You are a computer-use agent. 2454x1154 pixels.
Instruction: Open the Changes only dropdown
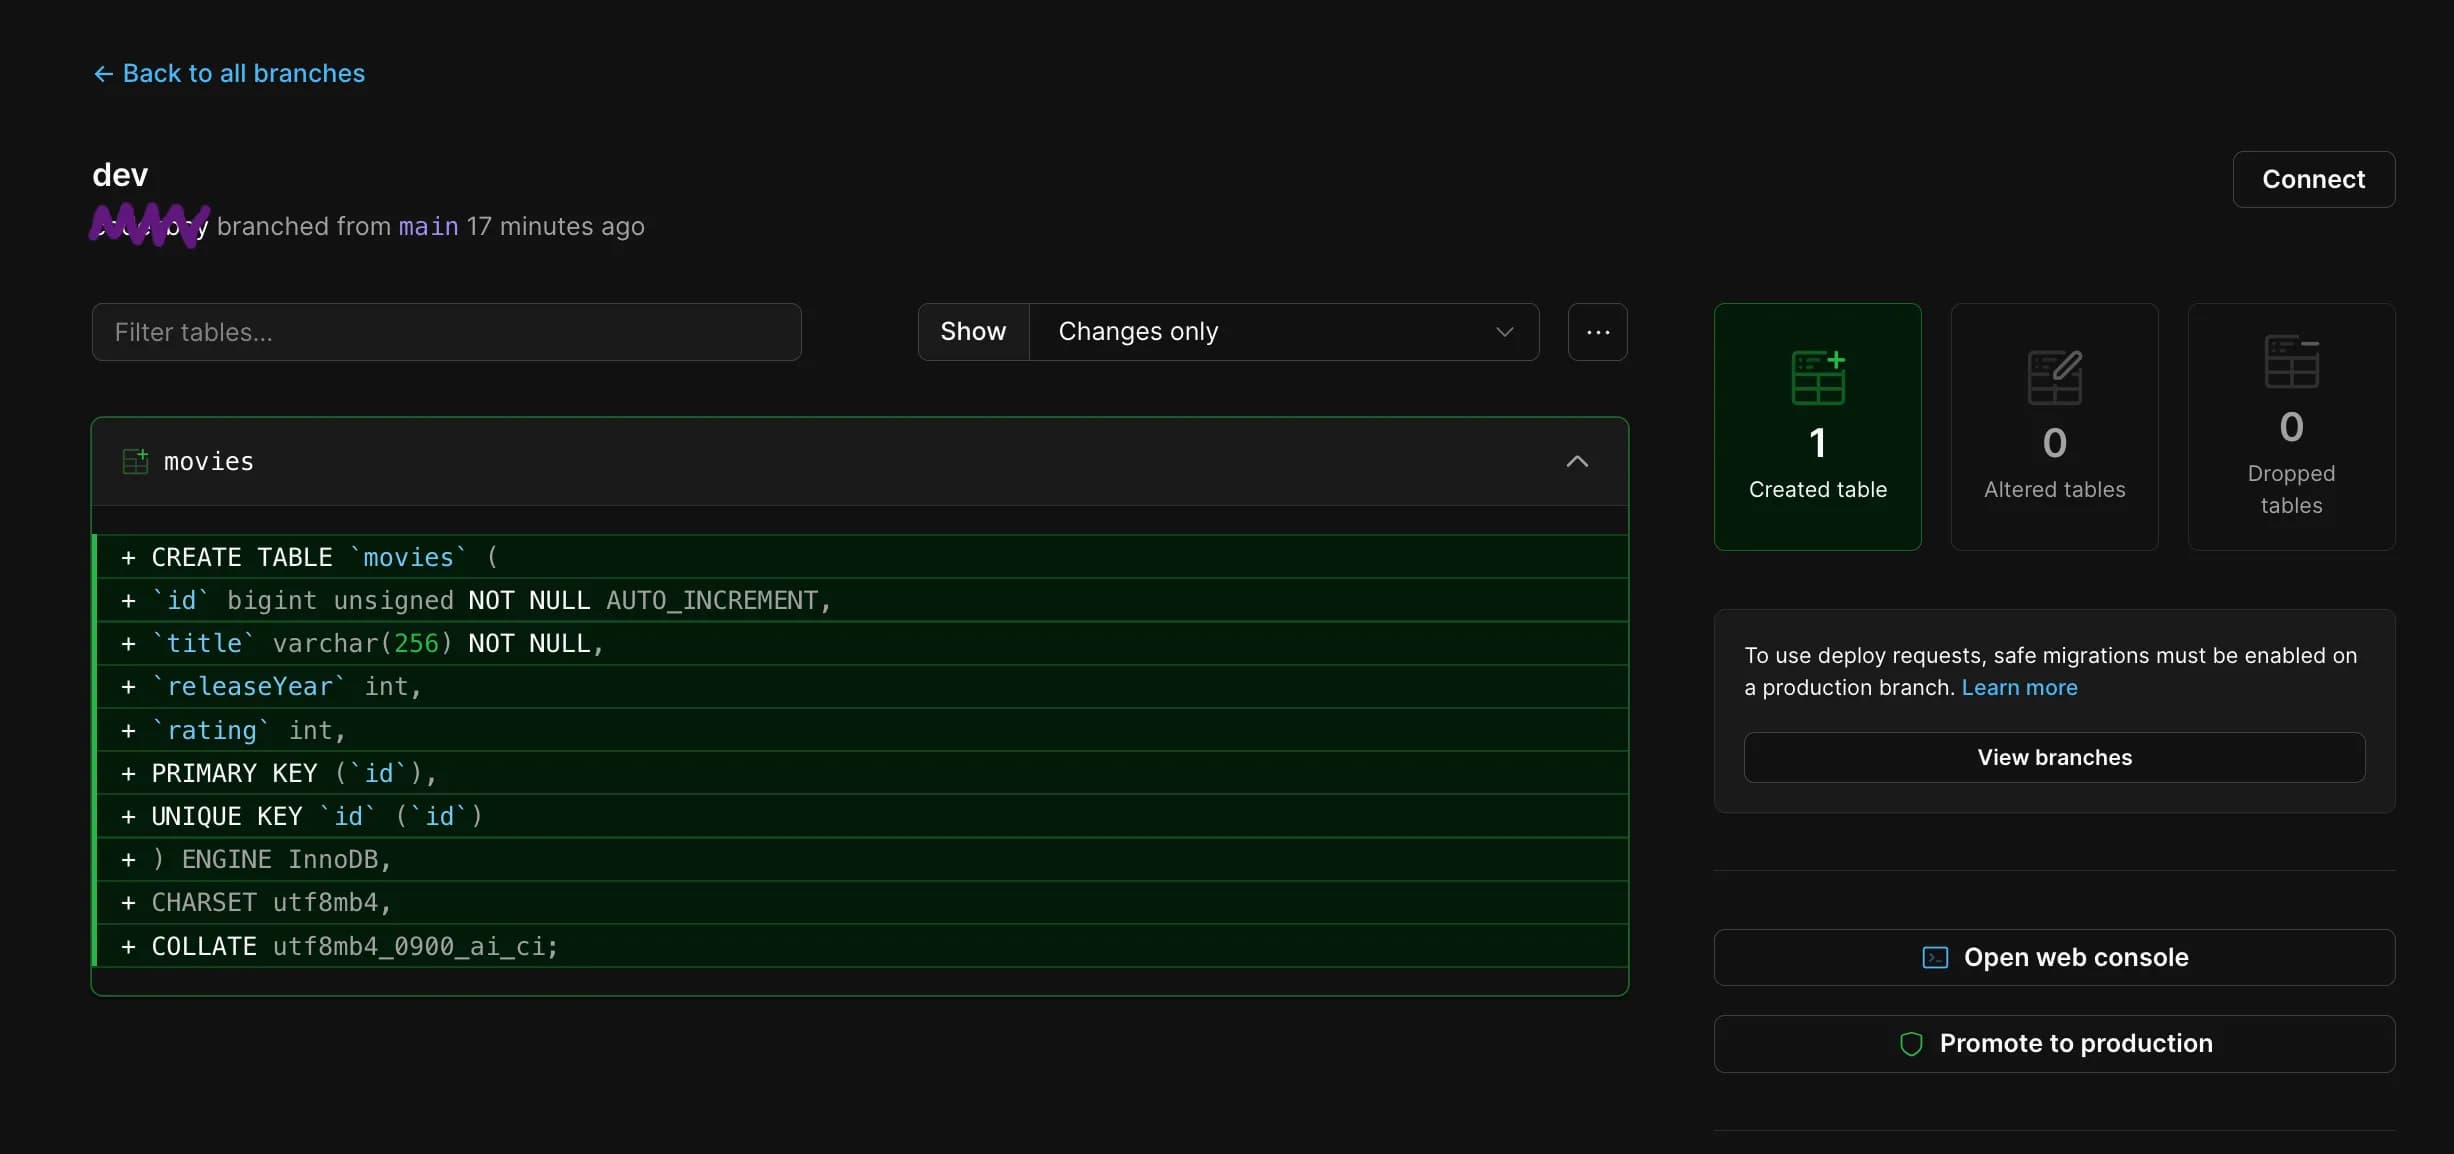(1283, 332)
